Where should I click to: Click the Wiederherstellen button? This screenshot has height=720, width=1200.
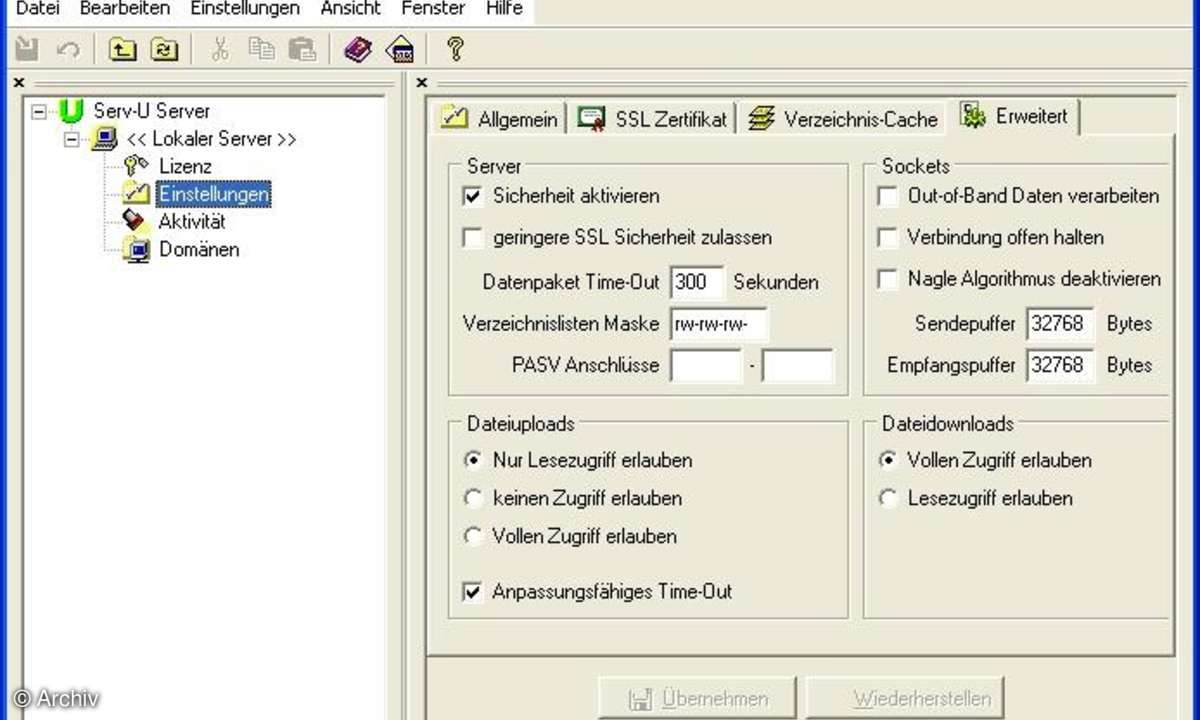[905, 699]
